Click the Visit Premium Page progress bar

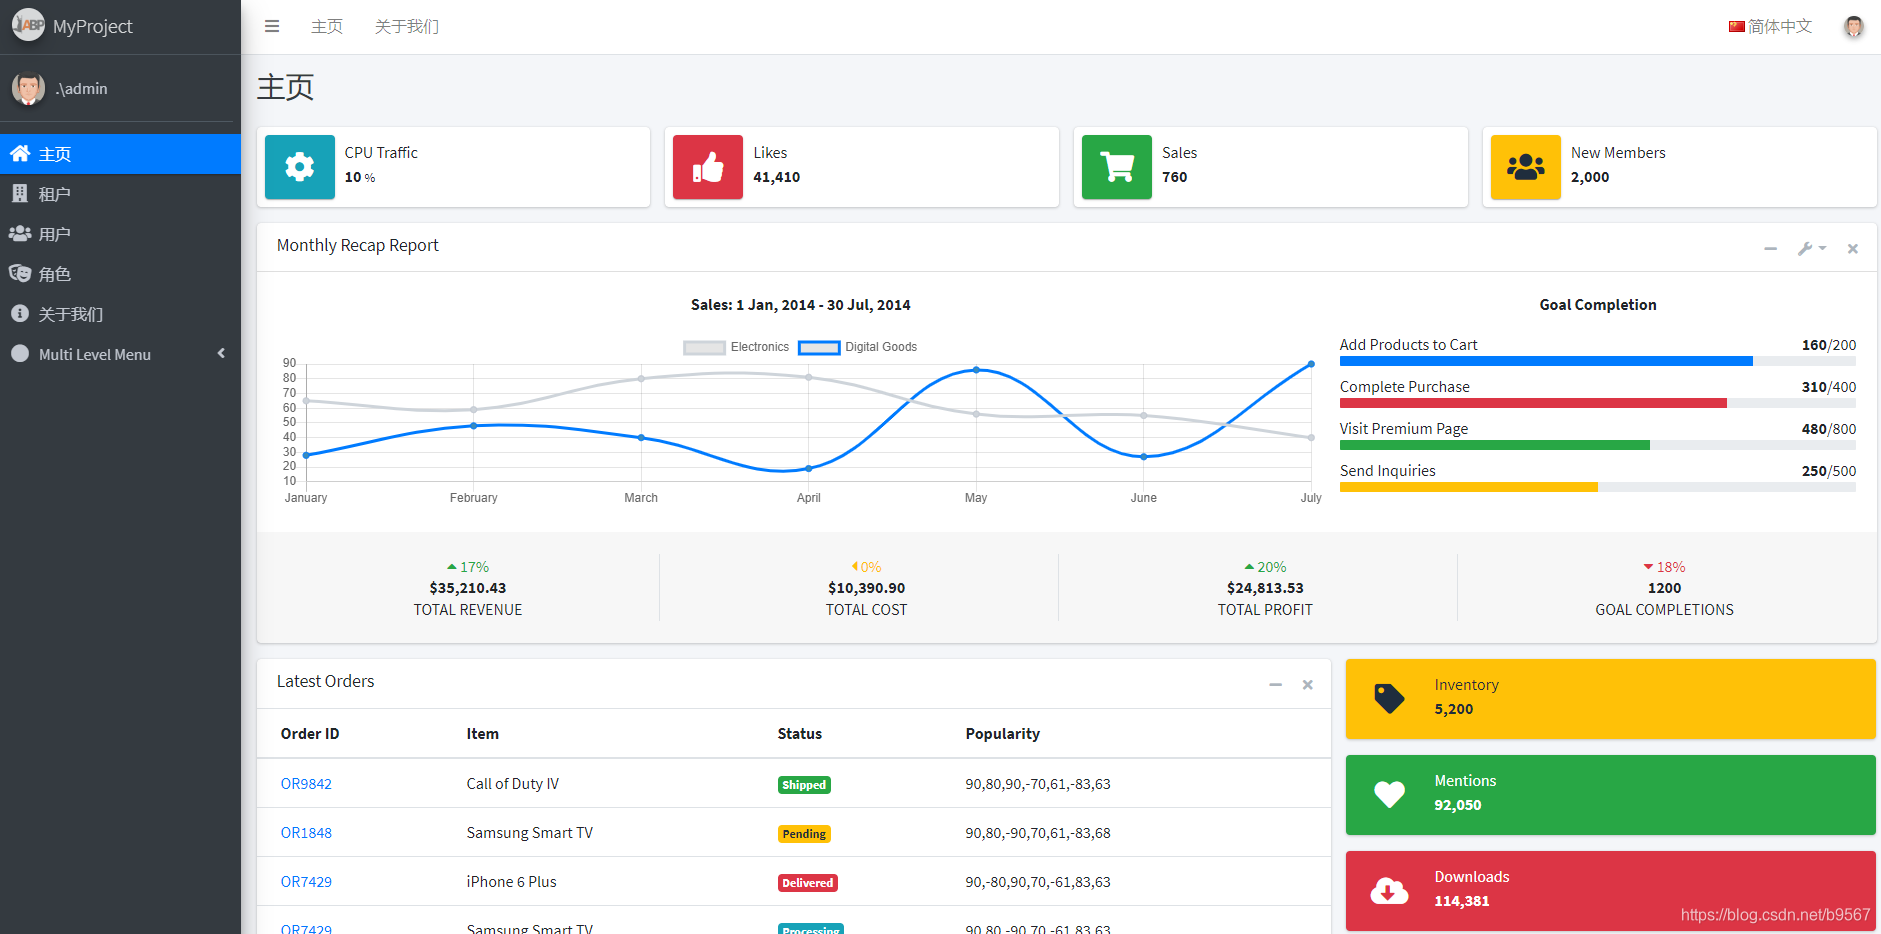pyautogui.click(x=1598, y=445)
